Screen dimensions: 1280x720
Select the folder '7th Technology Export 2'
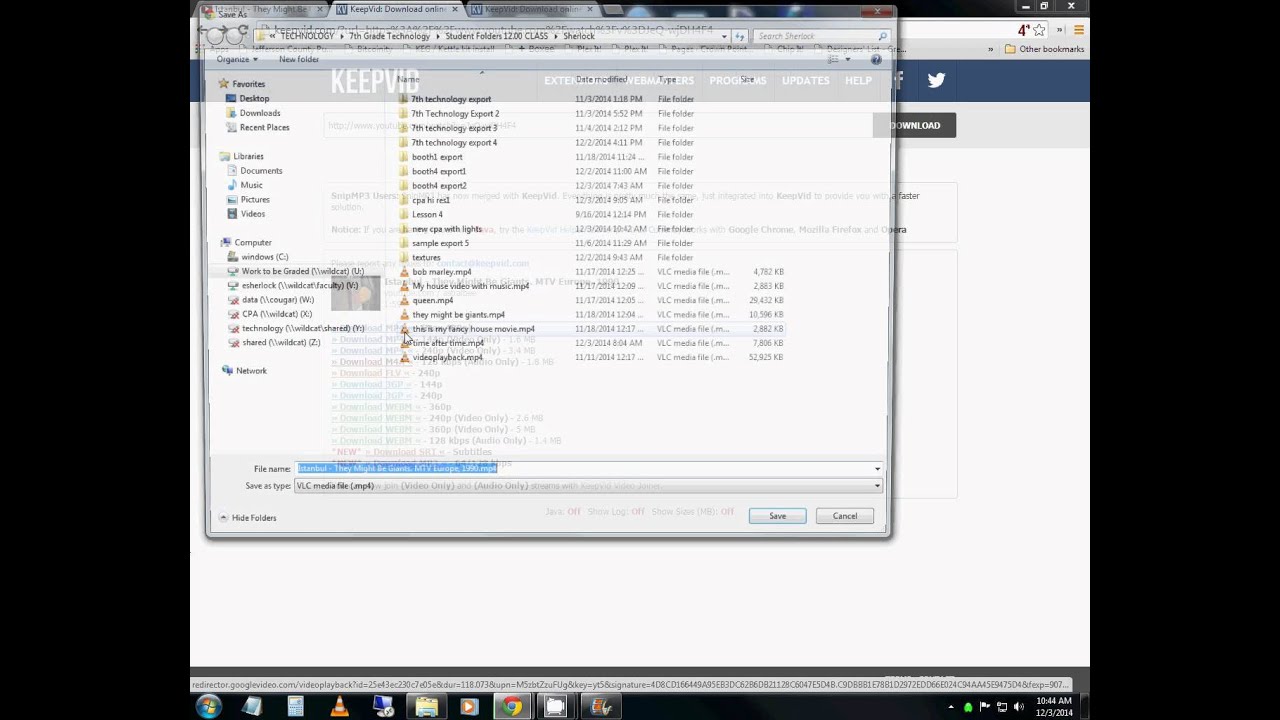coord(455,114)
